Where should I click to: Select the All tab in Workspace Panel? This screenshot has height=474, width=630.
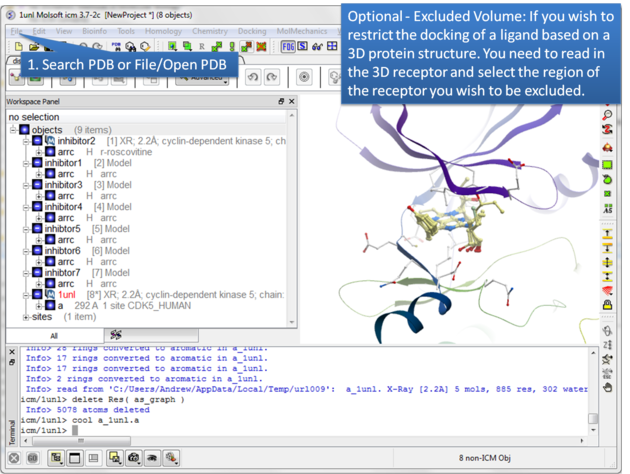click(54, 336)
